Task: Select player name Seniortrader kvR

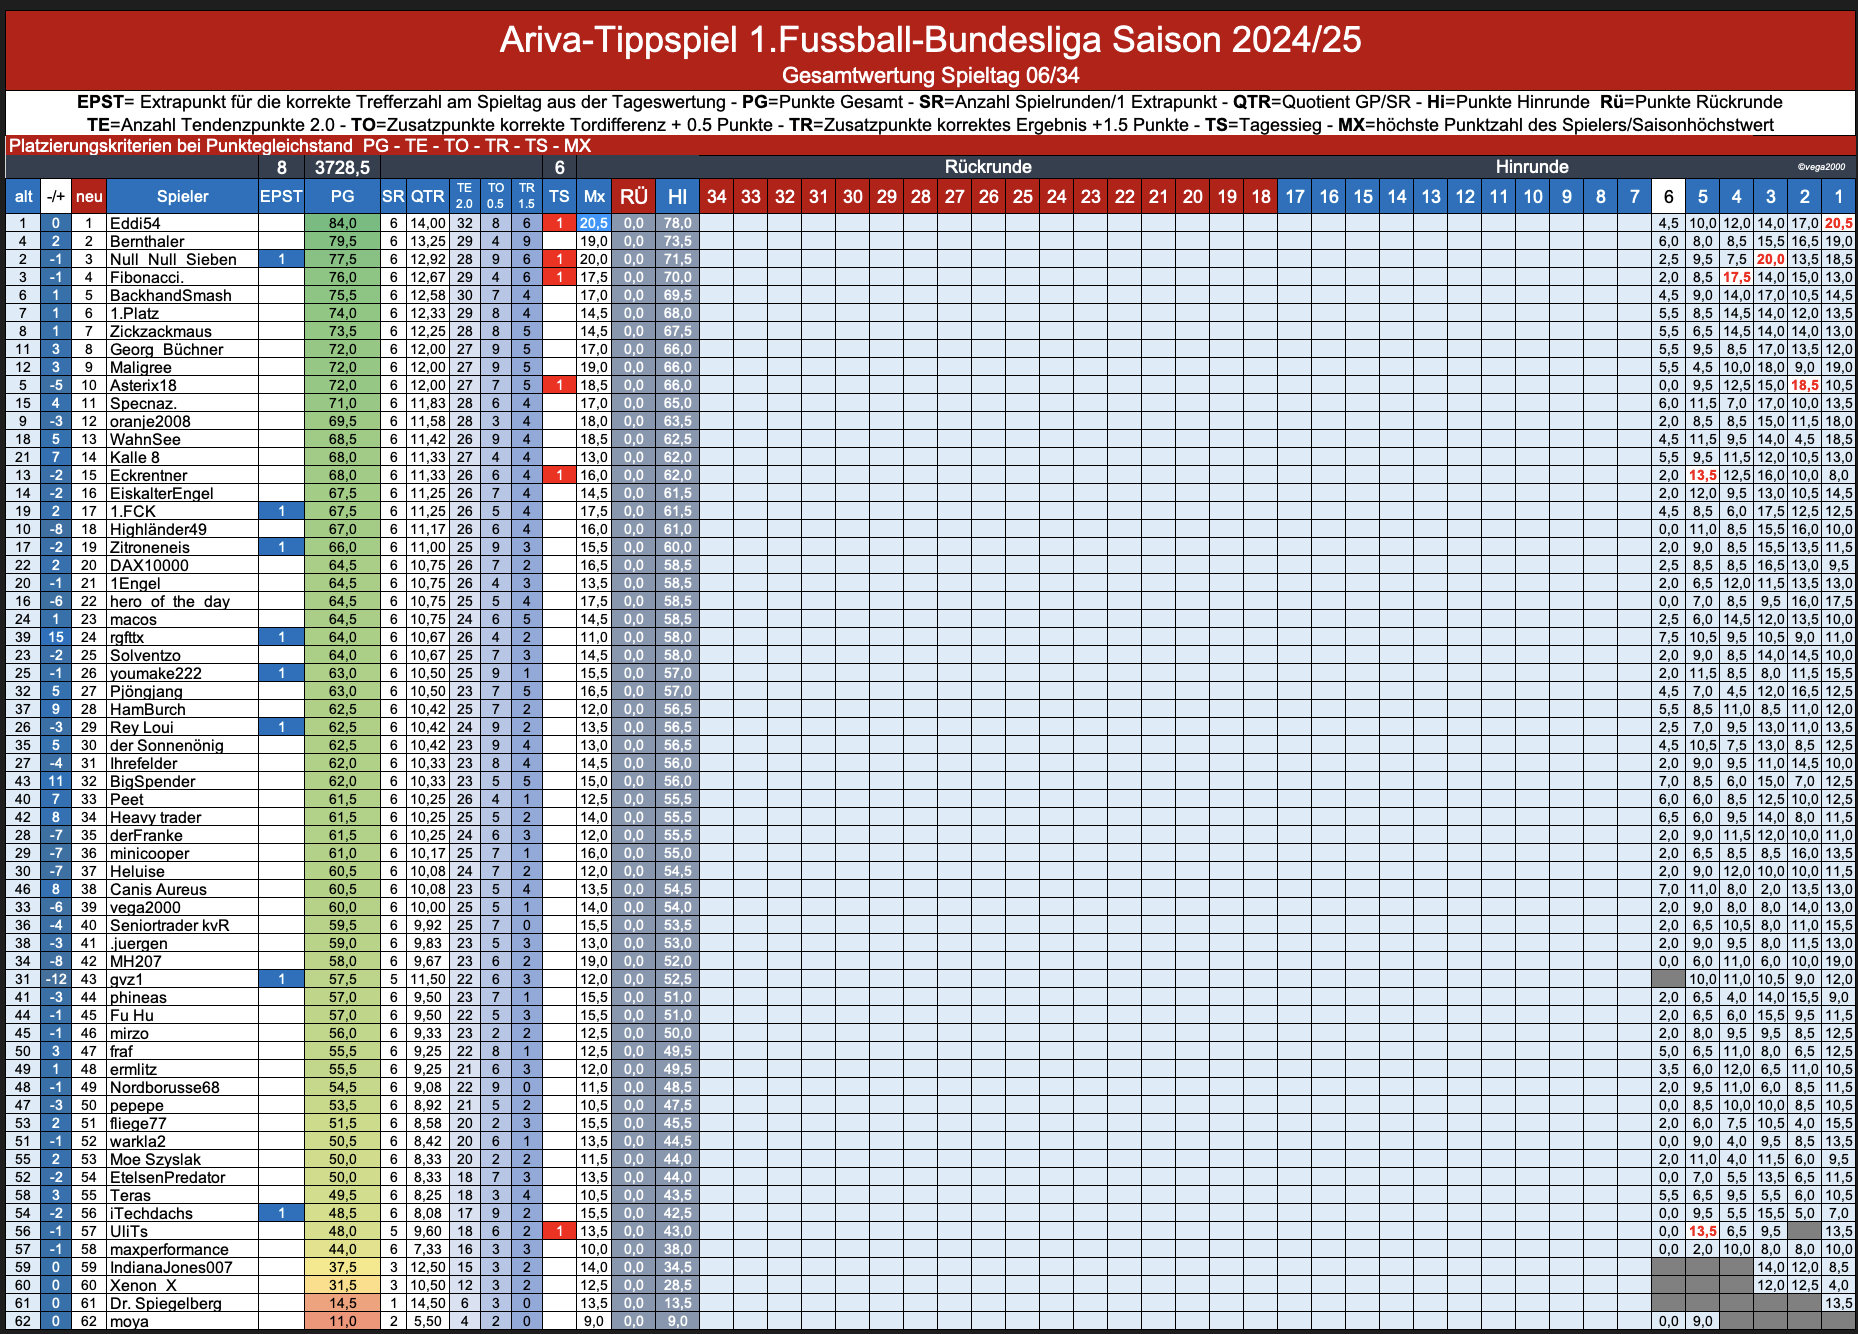Action: coord(169,925)
